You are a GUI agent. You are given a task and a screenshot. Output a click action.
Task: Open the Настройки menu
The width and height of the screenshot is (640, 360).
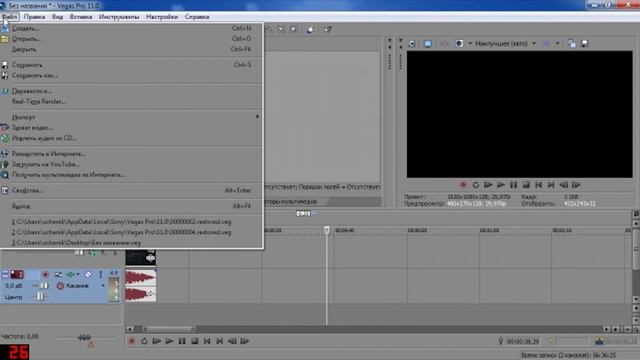pyautogui.click(x=162, y=17)
